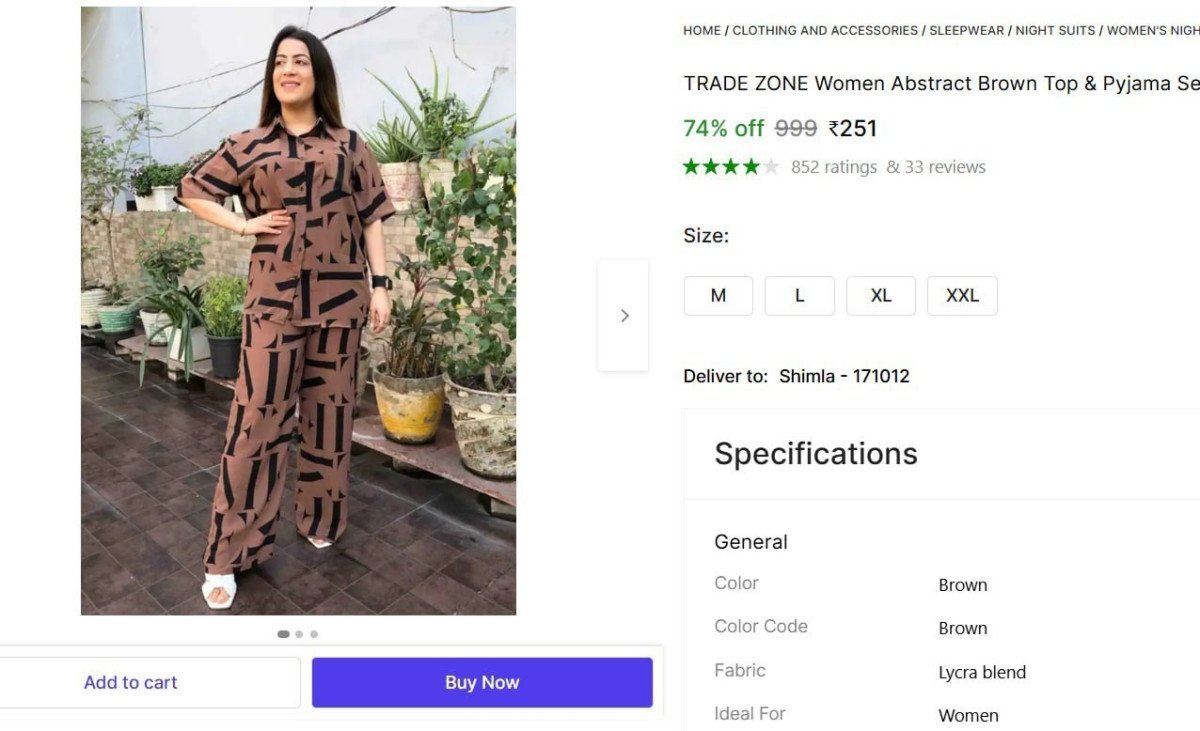Screen dimensions: 1200x731
Task: Select size XL
Action: (x=881, y=295)
